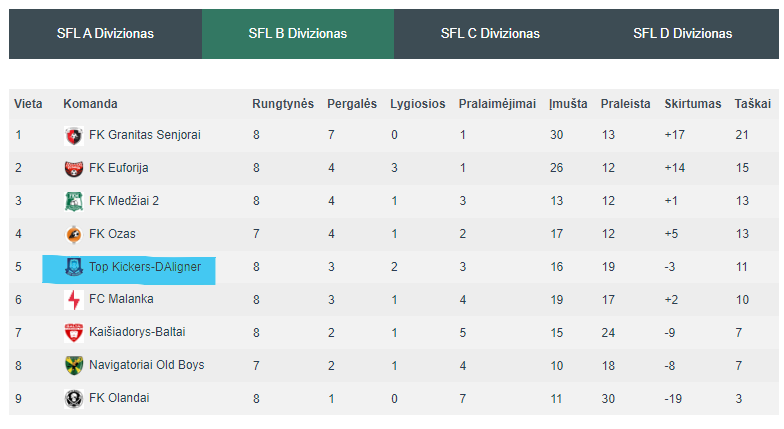Click the Navigatoriai Old Boys crest

[74, 366]
